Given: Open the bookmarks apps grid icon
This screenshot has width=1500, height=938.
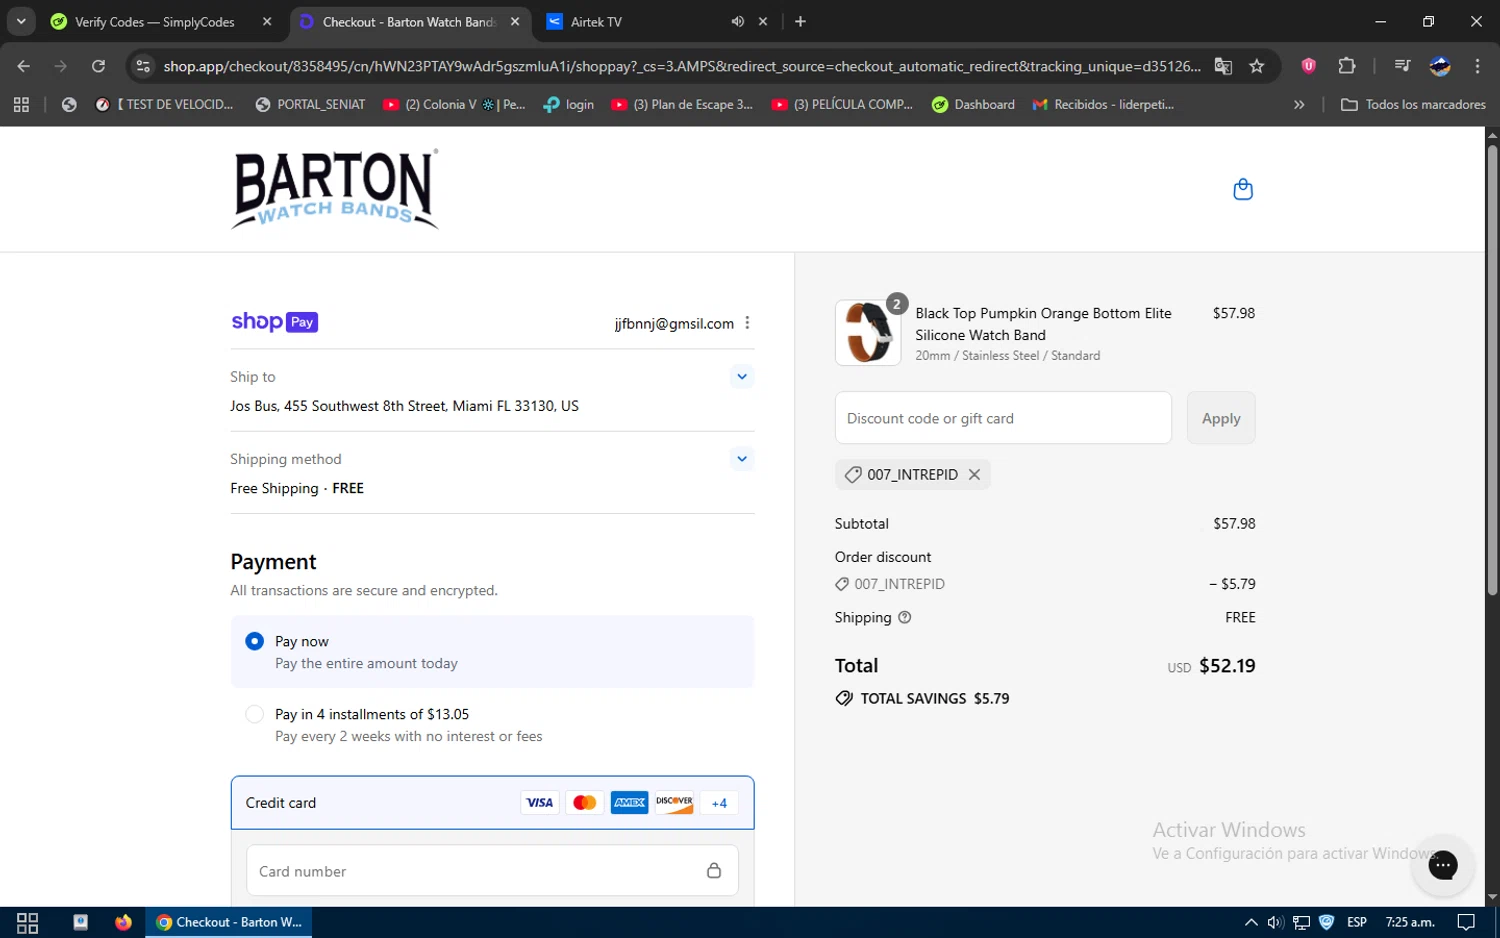Looking at the screenshot, I should pyautogui.click(x=21, y=104).
